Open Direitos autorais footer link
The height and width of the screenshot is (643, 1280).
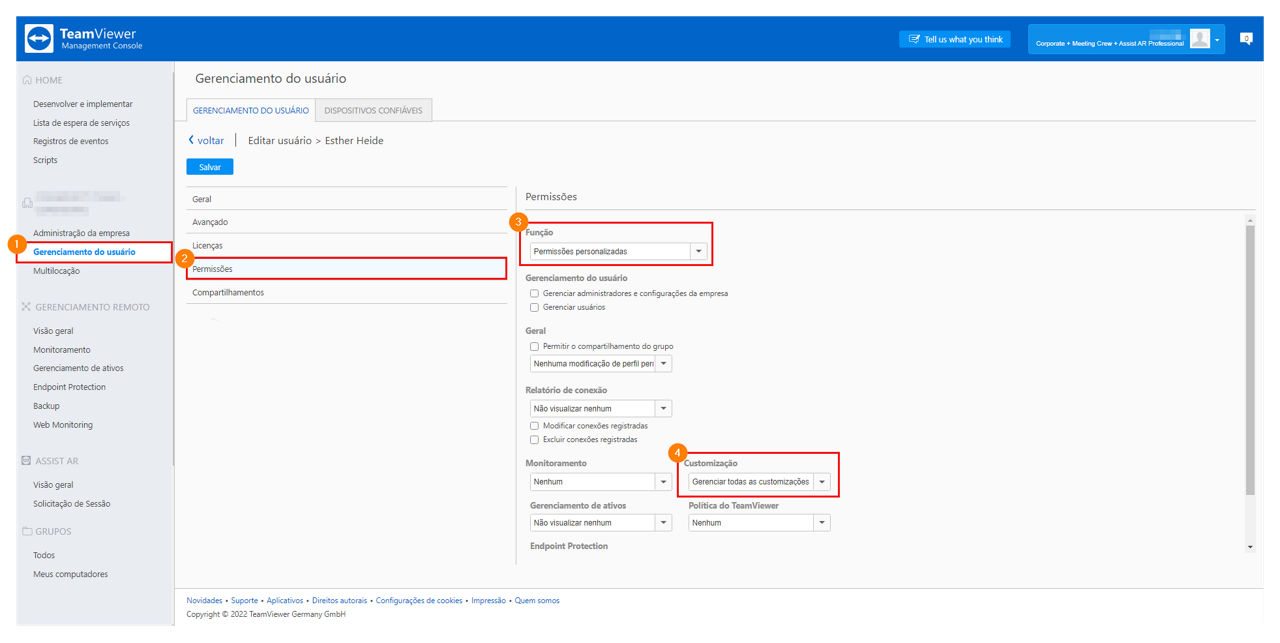point(340,601)
